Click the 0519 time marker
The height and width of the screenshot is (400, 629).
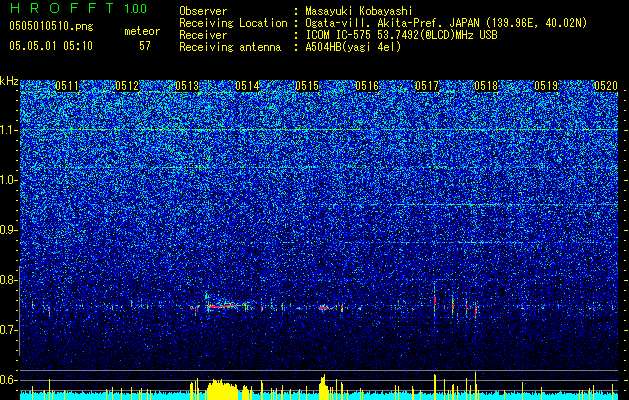546,86
